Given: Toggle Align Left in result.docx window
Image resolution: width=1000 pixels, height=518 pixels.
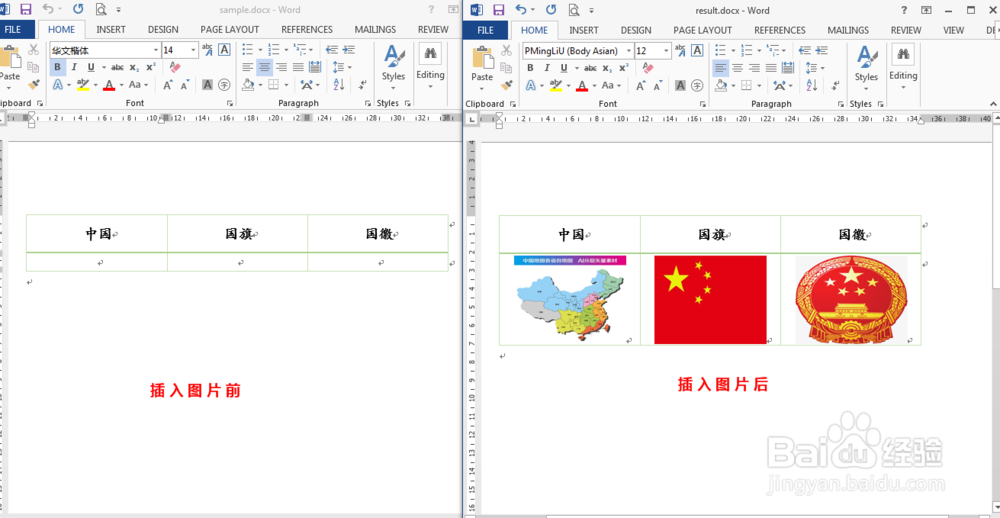Looking at the screenshot, I should point(721,68).
